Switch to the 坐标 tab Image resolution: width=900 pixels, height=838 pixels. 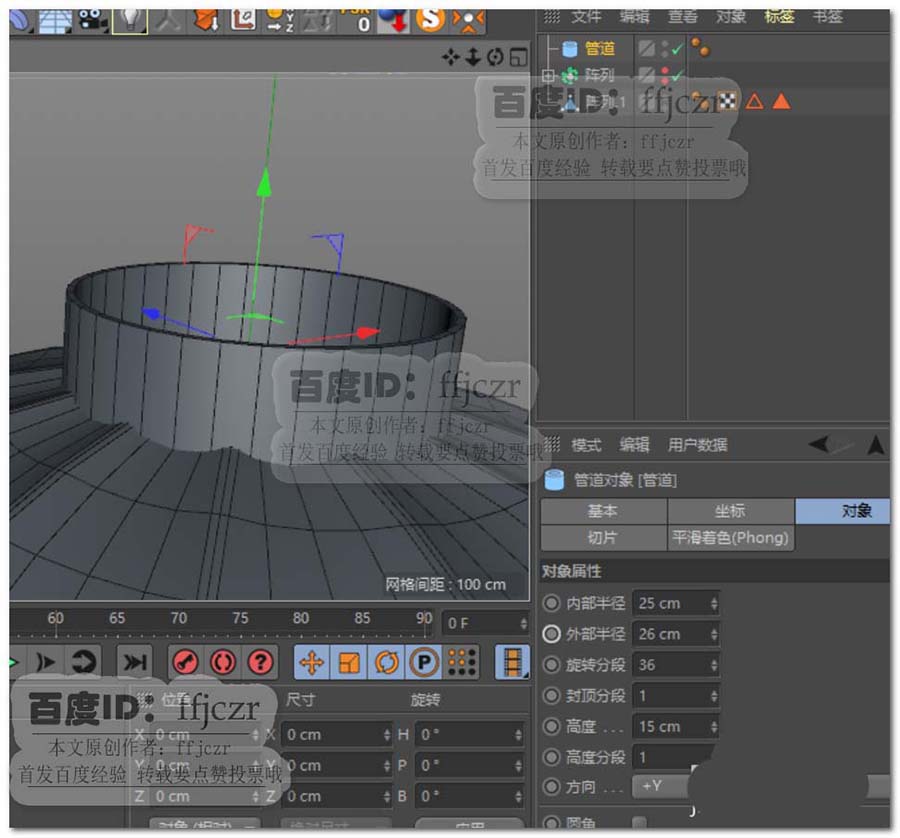pyautogui.click(x=731, y=511)
